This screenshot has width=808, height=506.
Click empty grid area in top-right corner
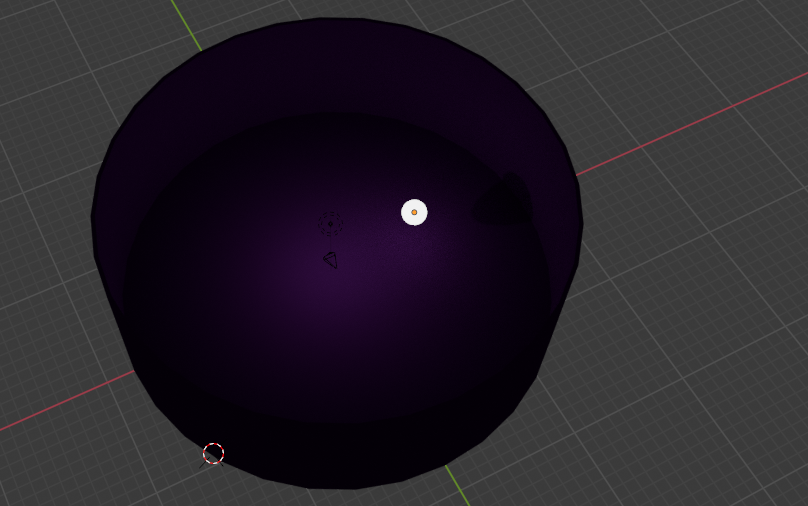tap(740, 40)
